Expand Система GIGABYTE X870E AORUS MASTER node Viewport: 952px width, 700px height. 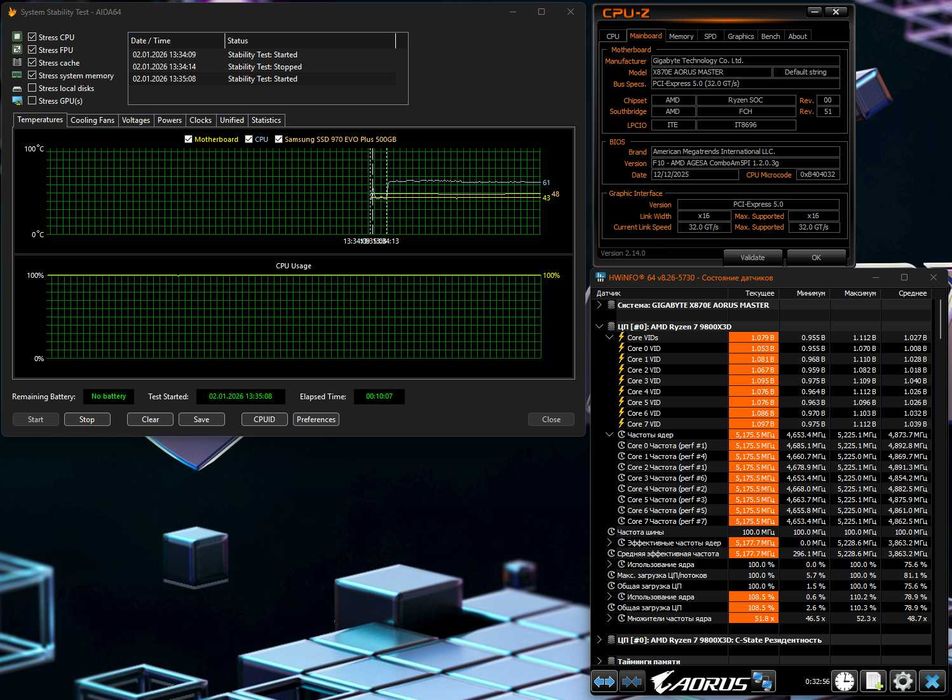pos(600,305)
